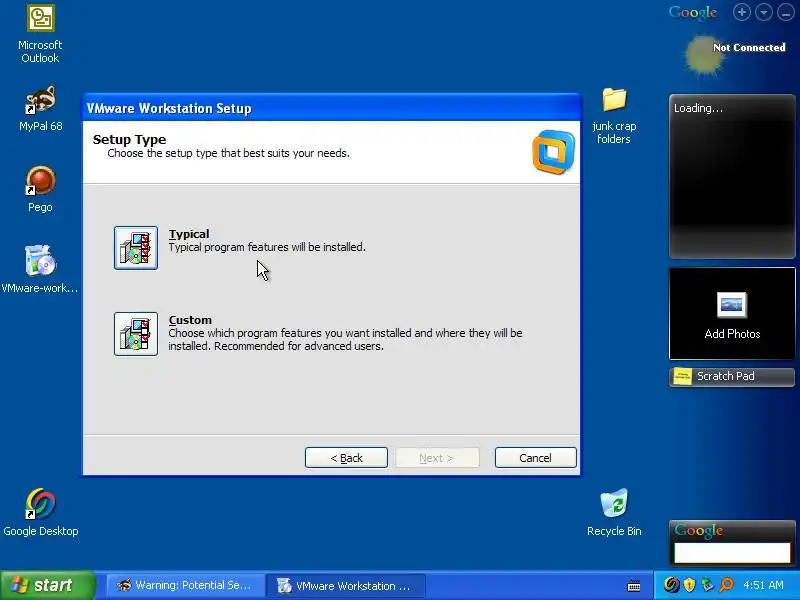Select the Pego desktop shortcut
This screenshot has width=800, height=600.
pos(40,189)
